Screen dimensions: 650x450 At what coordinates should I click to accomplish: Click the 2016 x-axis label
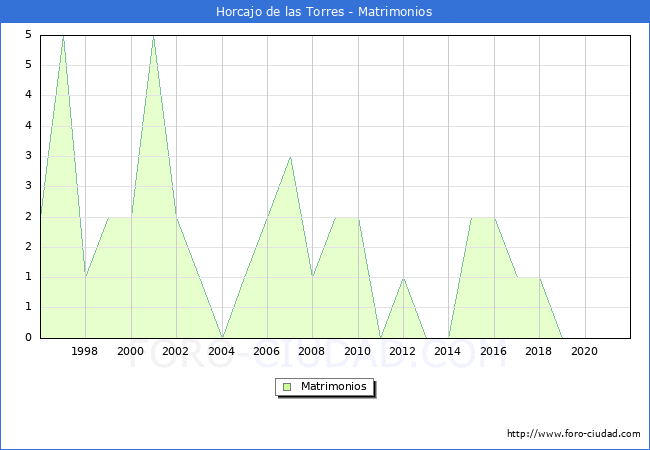(493, 351)
